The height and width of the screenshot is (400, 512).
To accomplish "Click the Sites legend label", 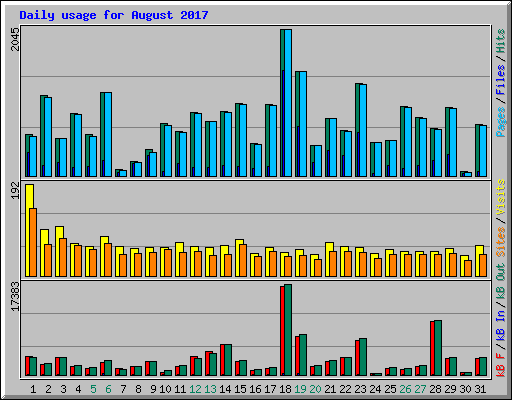I will 500,242.
